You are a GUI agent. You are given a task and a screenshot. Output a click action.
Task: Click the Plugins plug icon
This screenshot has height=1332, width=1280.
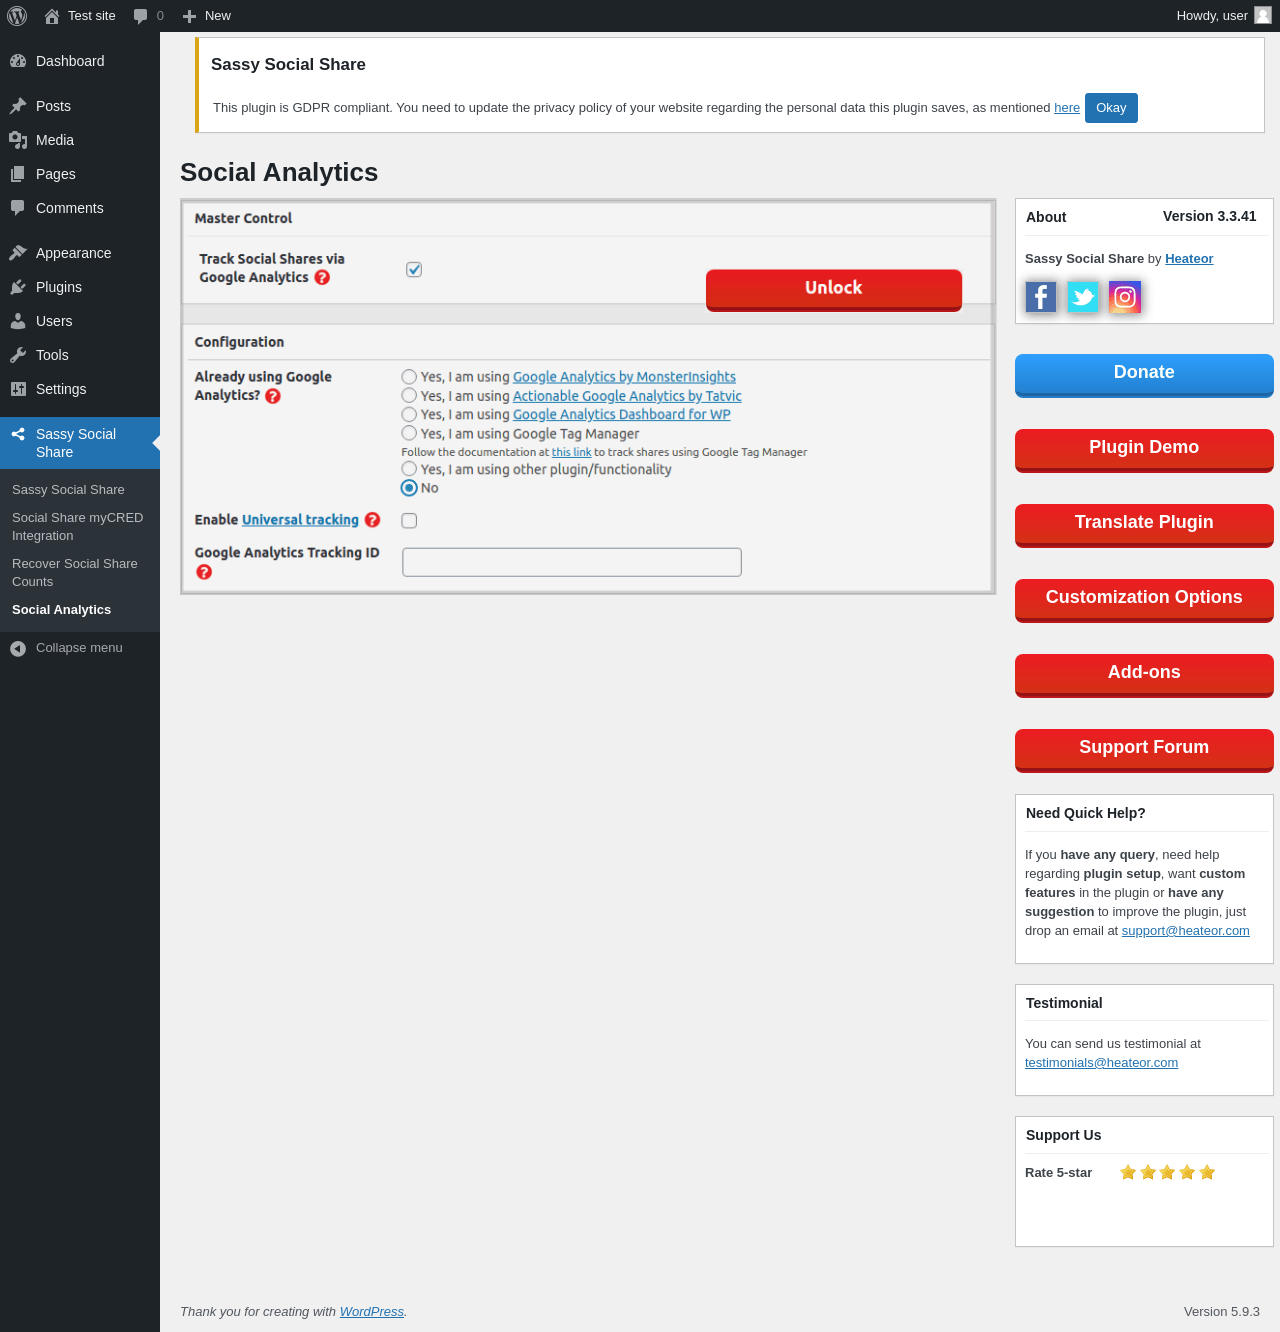[18, 287]
